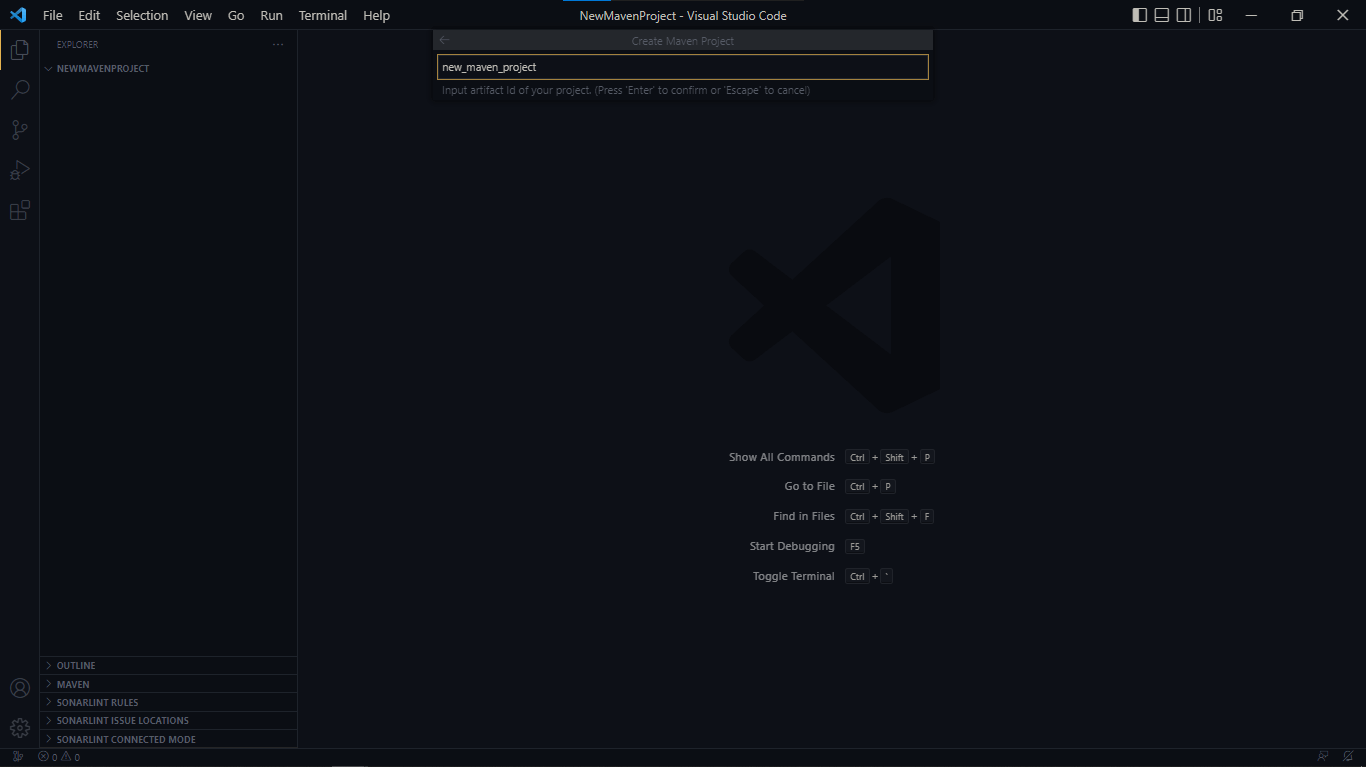Click the artifact Id input field

point(683,67)
